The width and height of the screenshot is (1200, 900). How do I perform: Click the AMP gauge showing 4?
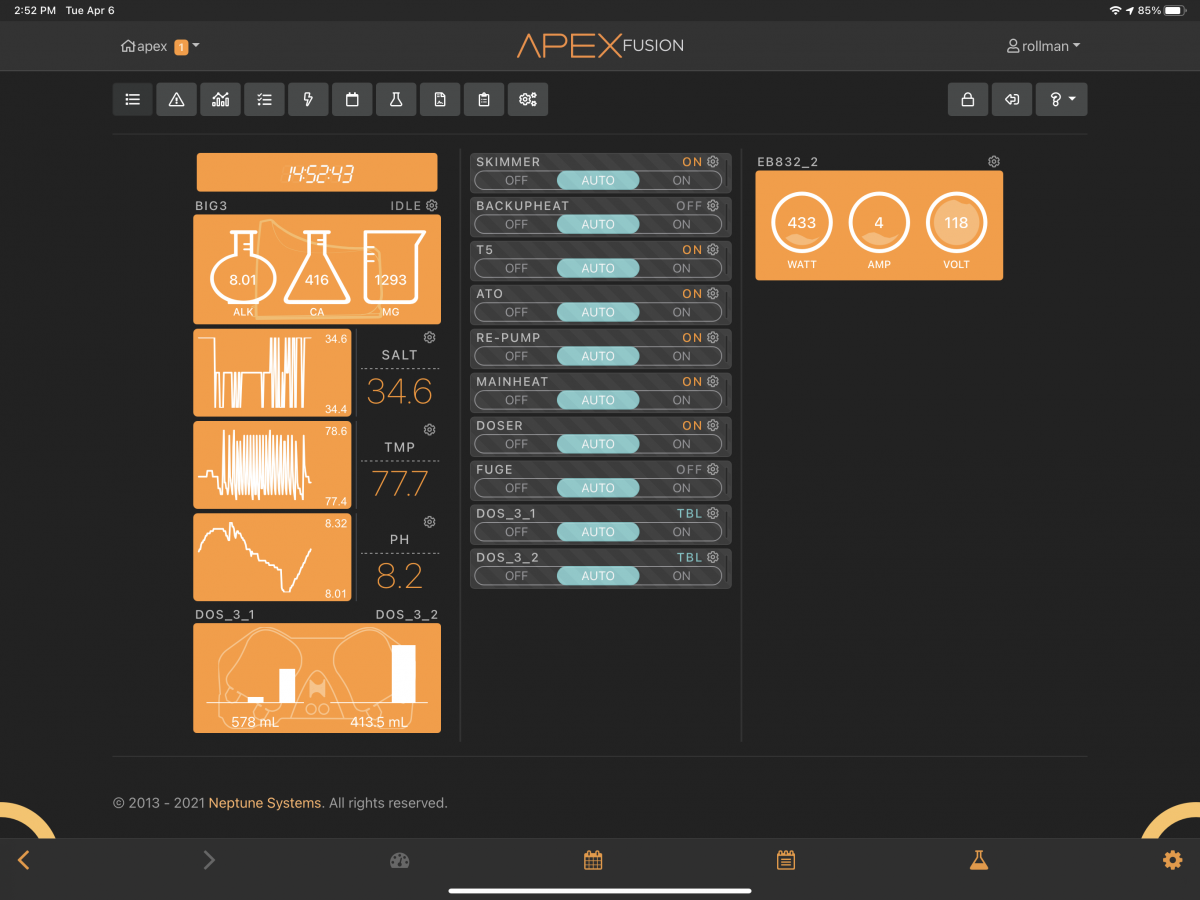click(879, 223)
